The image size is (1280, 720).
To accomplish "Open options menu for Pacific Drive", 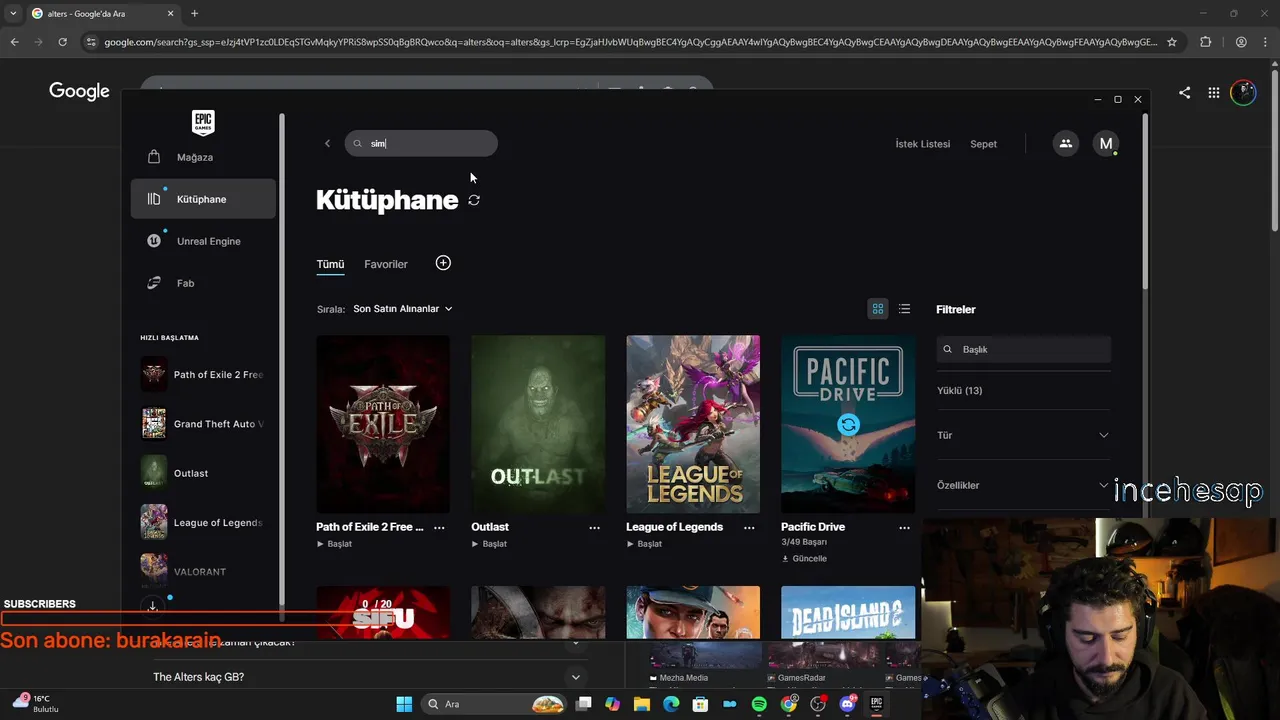I will (x=904, y=528).
